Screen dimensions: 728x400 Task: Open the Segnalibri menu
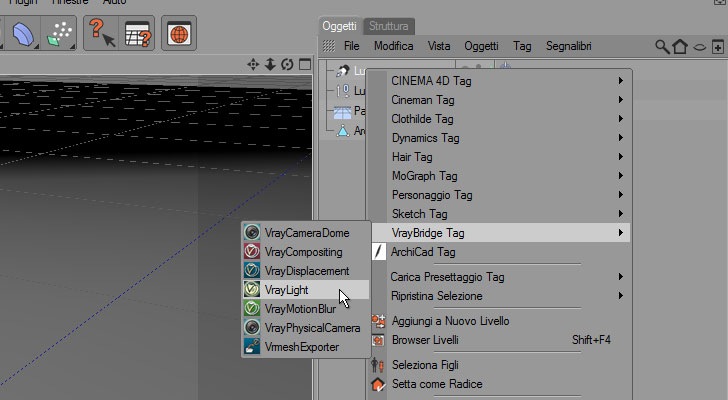point(569,46)
